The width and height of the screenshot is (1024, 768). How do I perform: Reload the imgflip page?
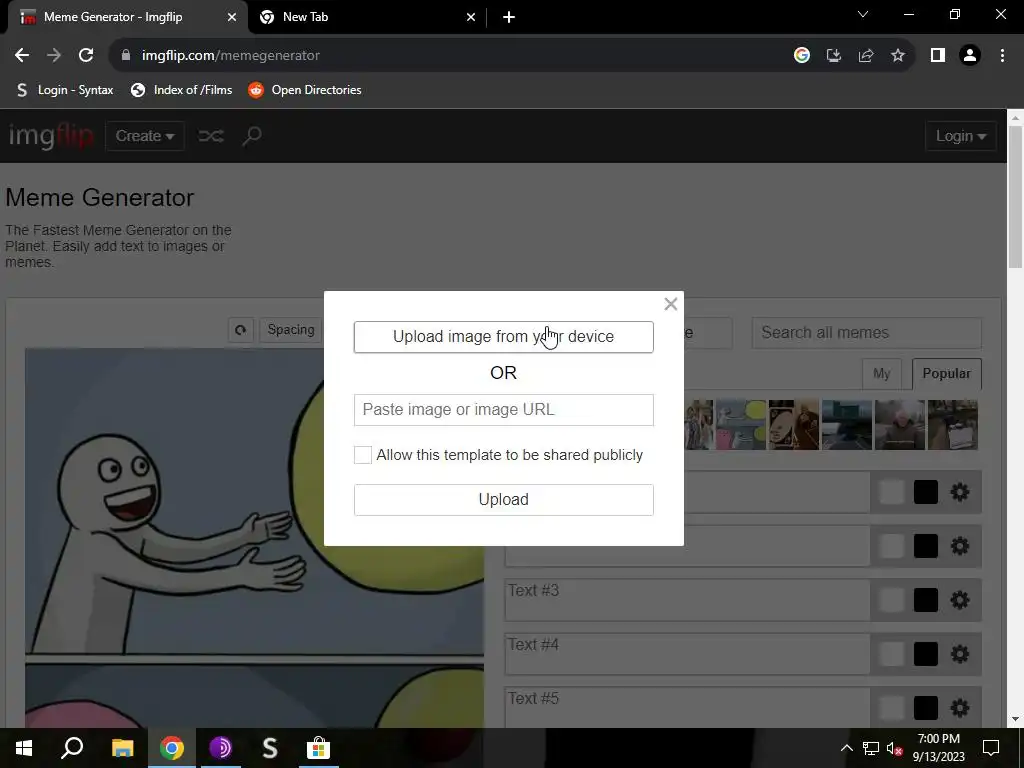[86, 56]
